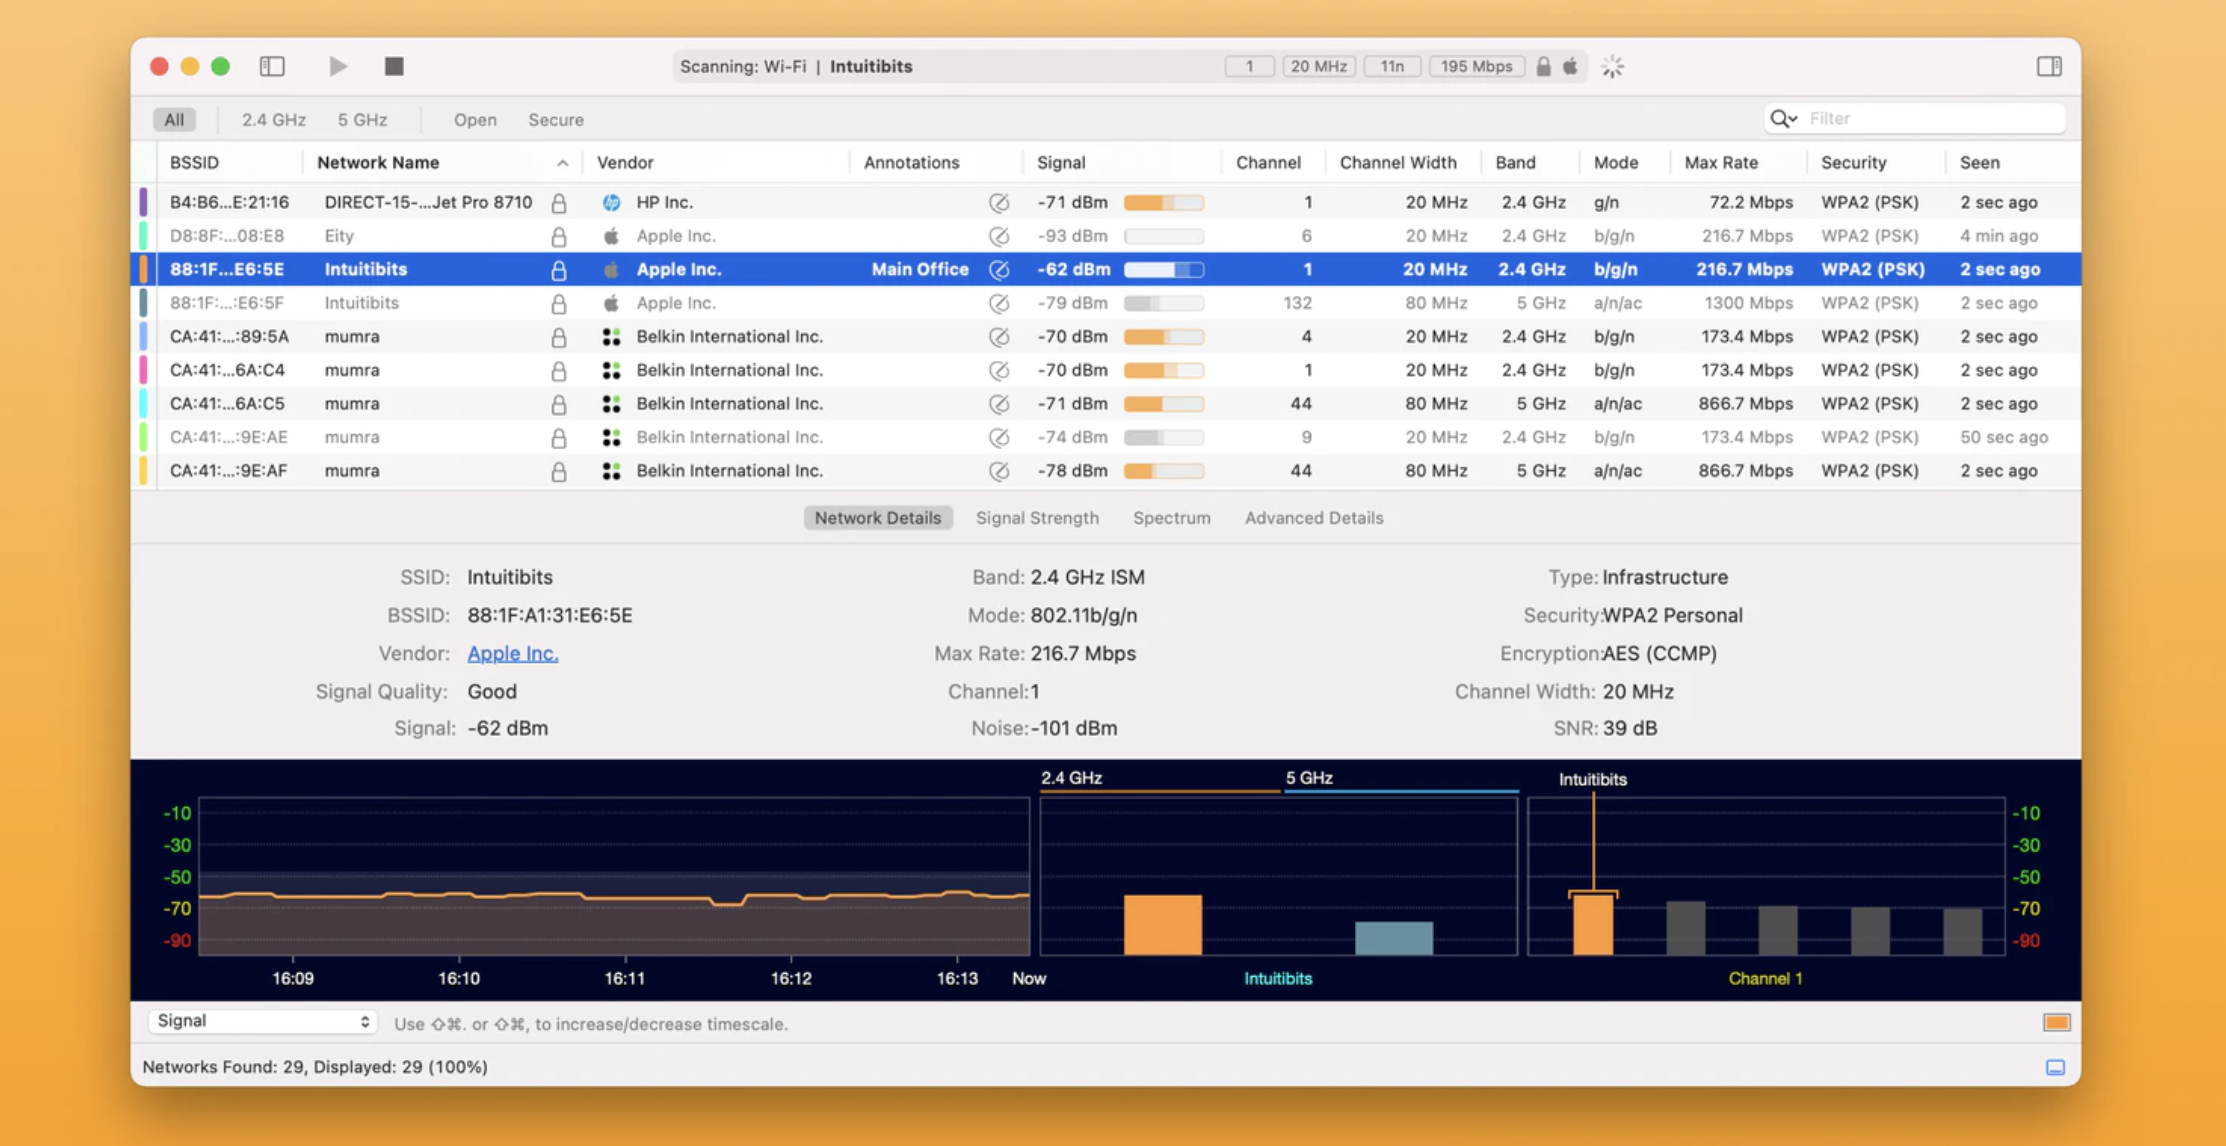Click pink color swatch of CA:41:...6A:C4 row
Image resolution: width=2226 pixels, height=1146 pixels.
[x=143, y=370]
